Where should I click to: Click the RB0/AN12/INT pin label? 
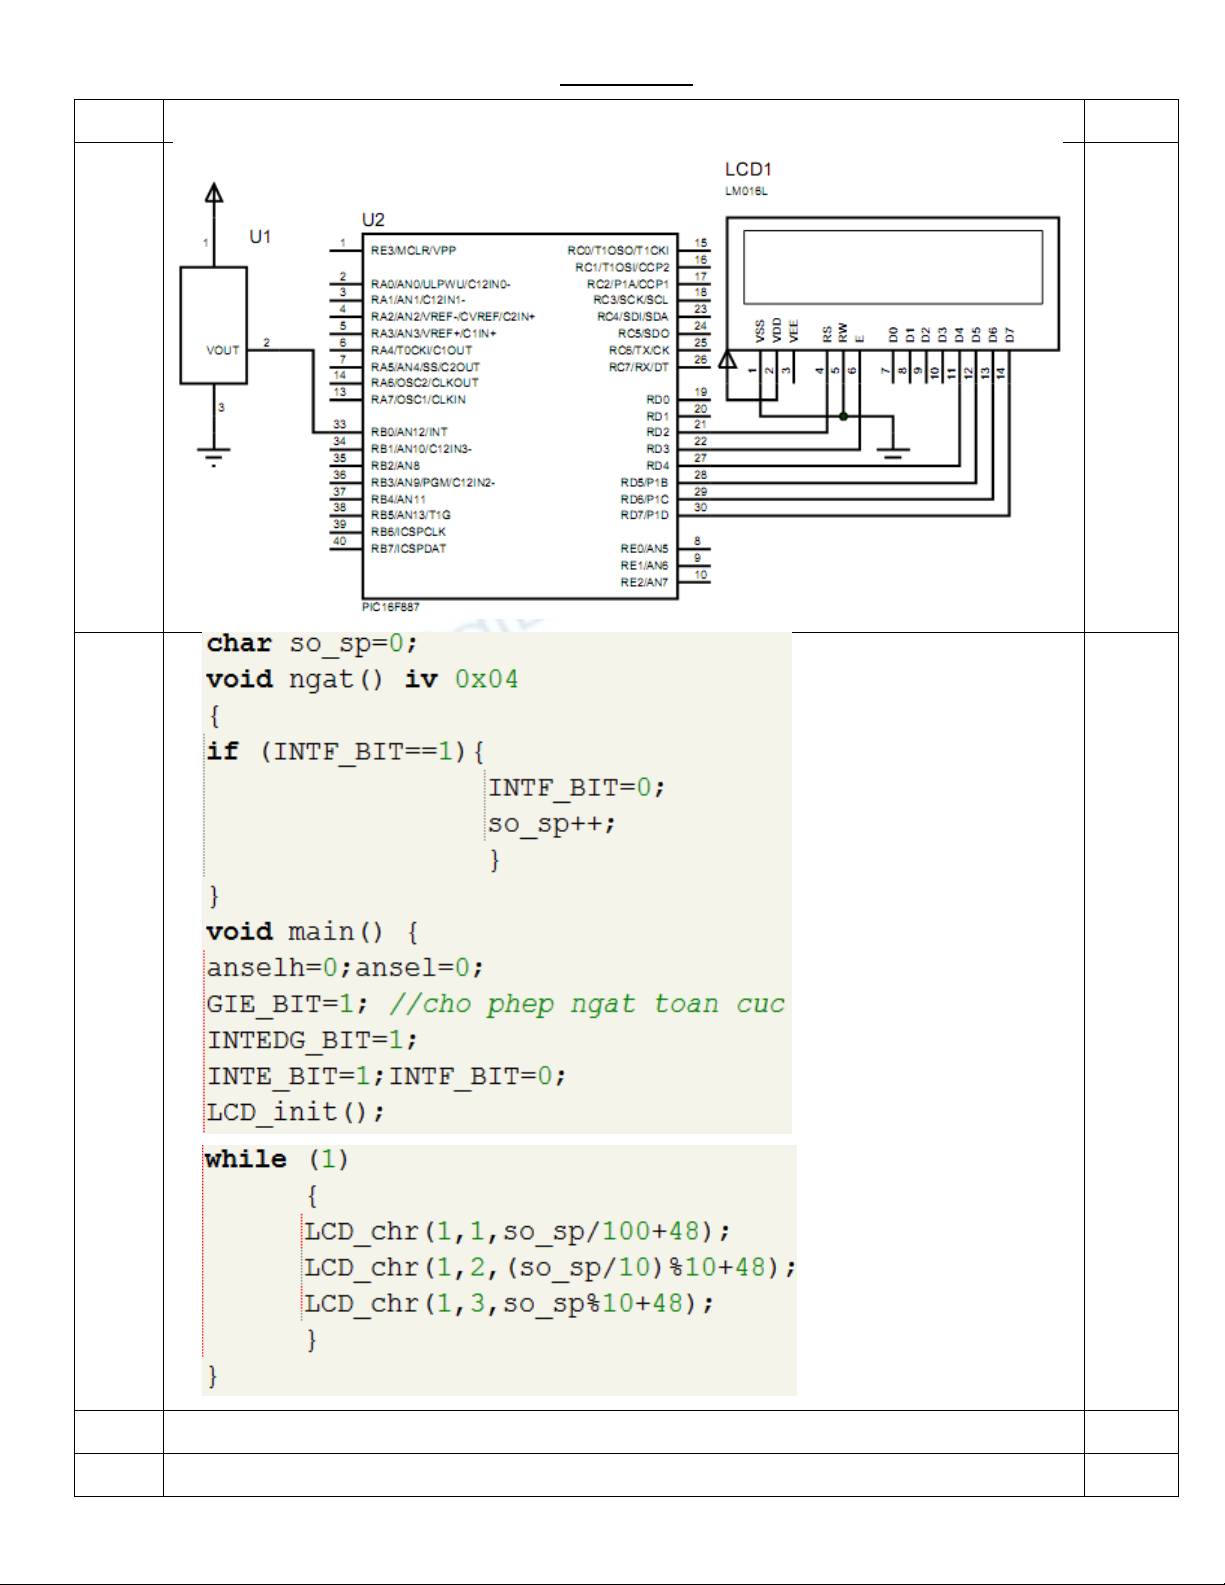tap(409, 432)
